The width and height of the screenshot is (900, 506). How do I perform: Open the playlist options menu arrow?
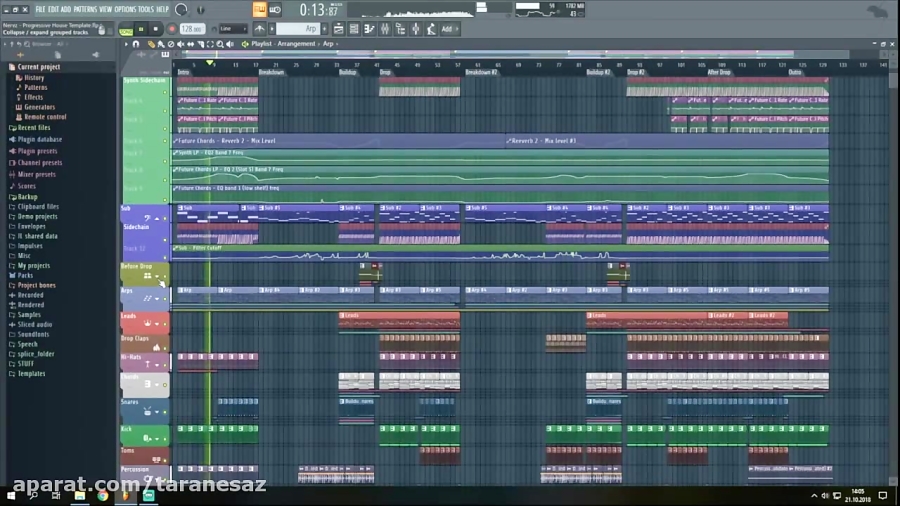pos(127,44)
